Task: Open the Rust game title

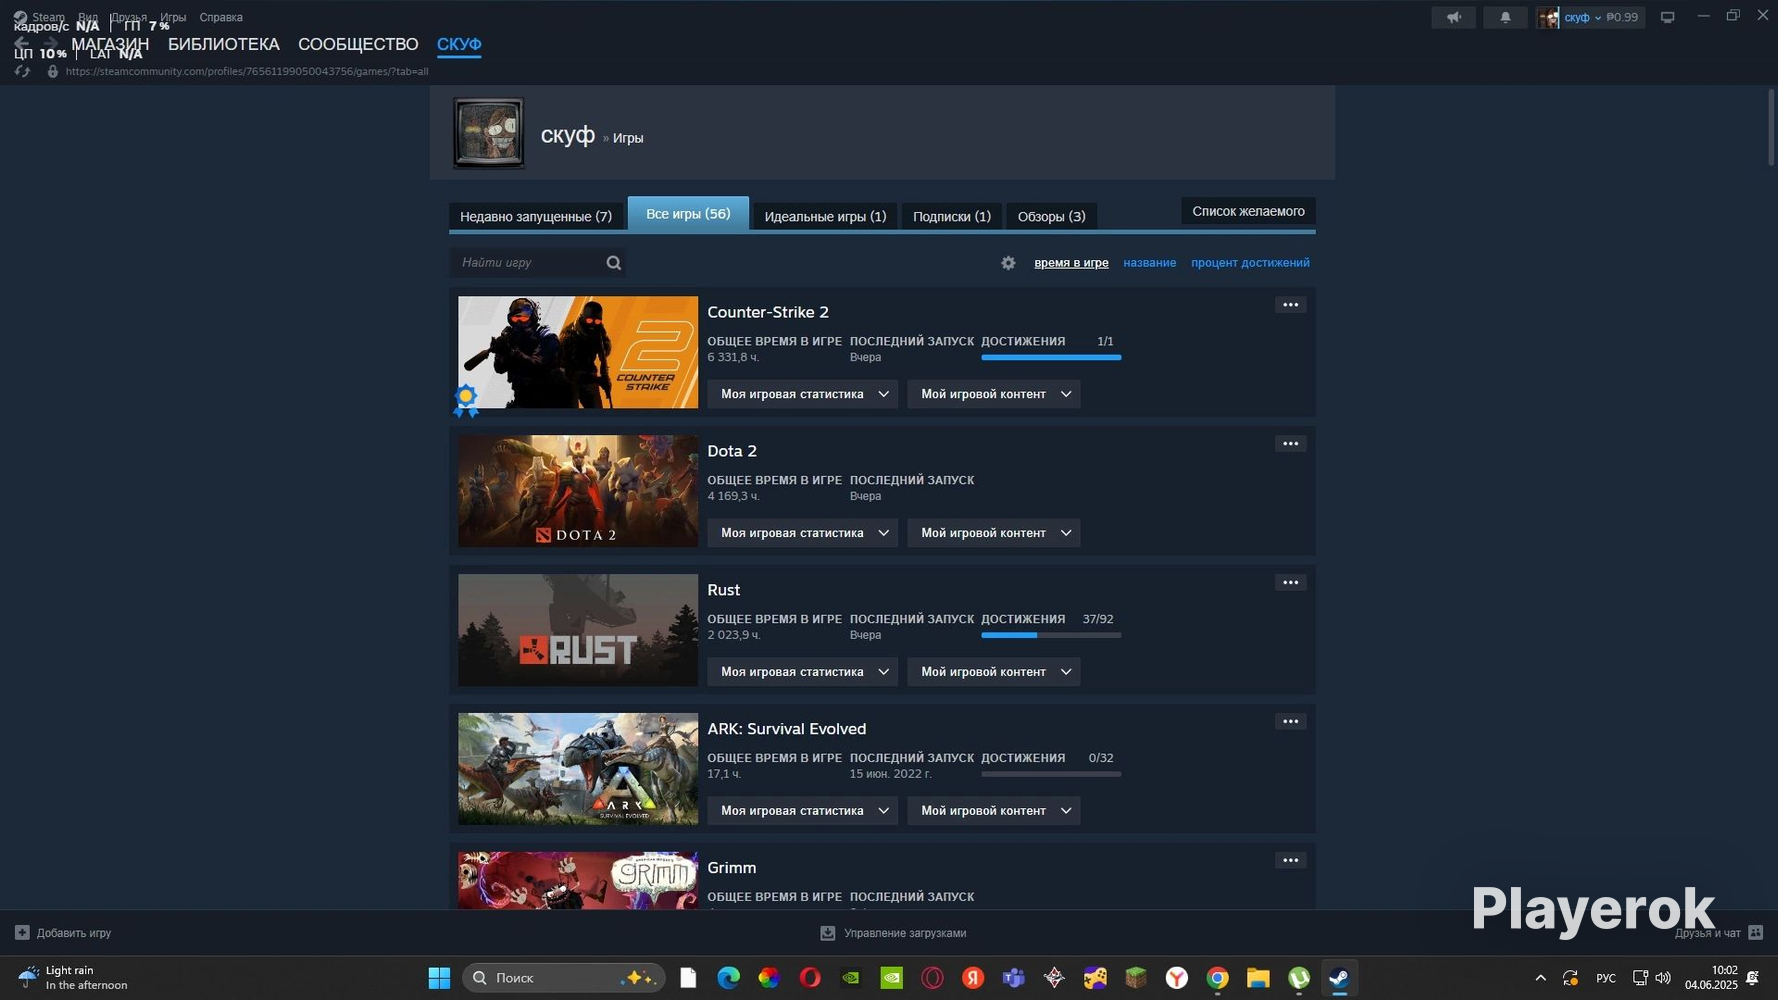Action: click(x=723, y=590)
